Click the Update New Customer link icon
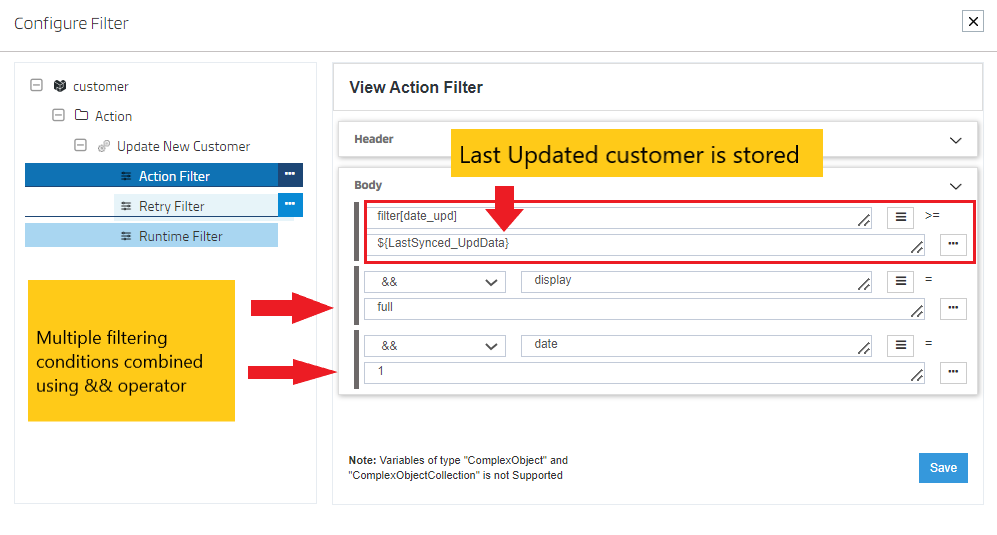 point(104,146)
